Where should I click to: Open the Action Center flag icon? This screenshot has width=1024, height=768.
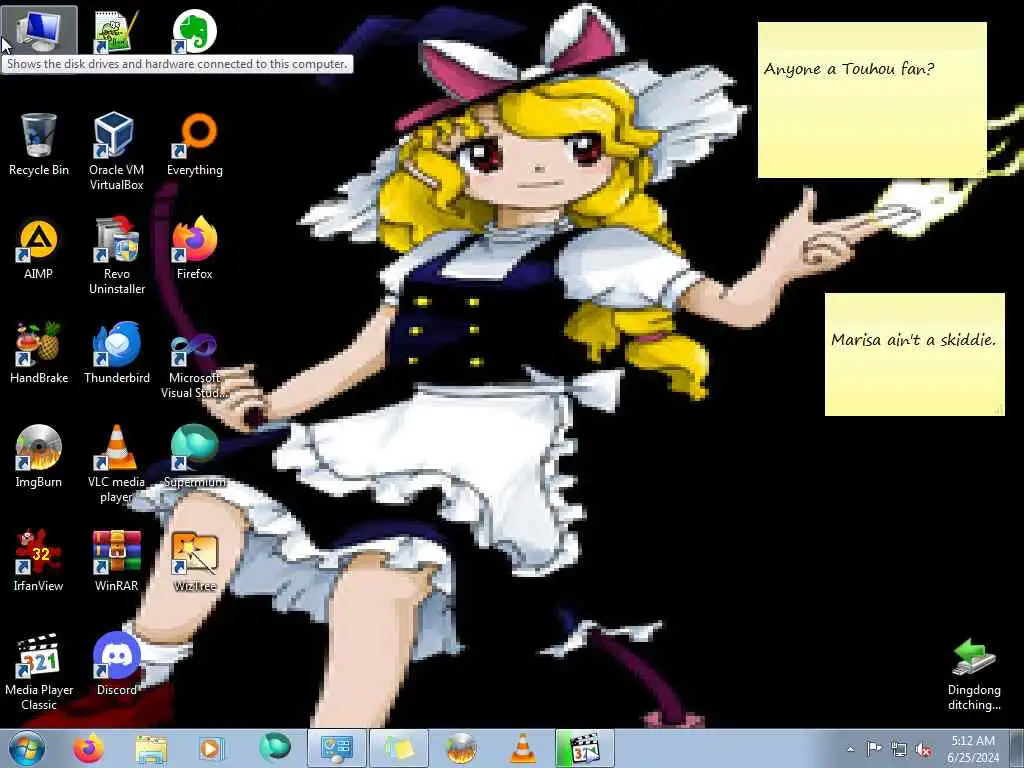coord(874,749)
